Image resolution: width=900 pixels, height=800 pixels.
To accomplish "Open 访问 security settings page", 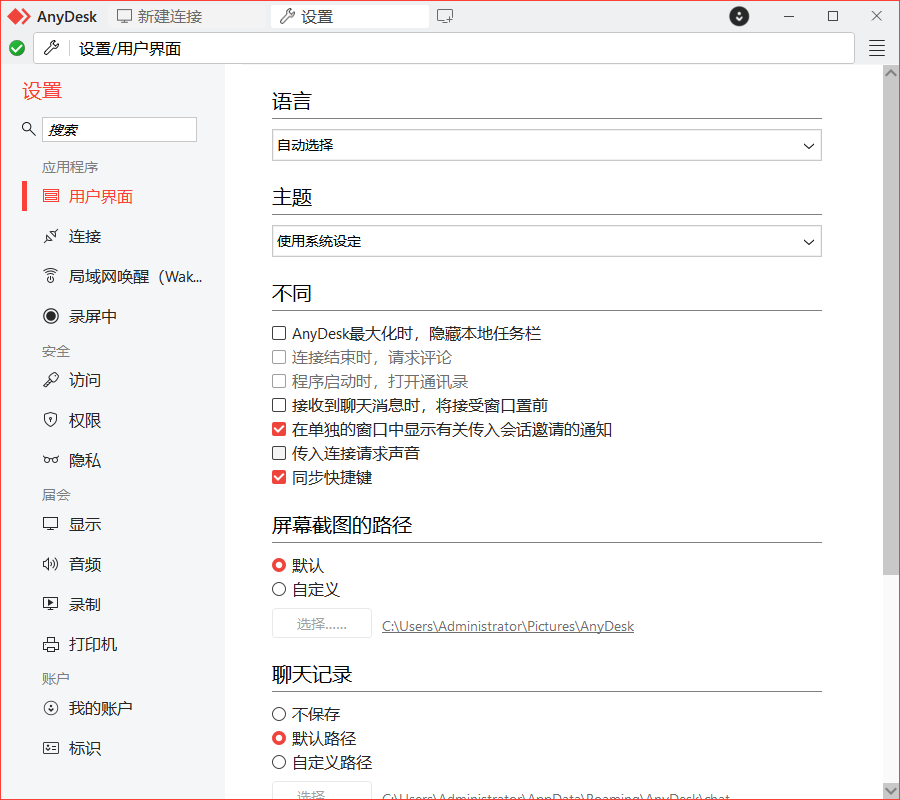I will (85, 380).
